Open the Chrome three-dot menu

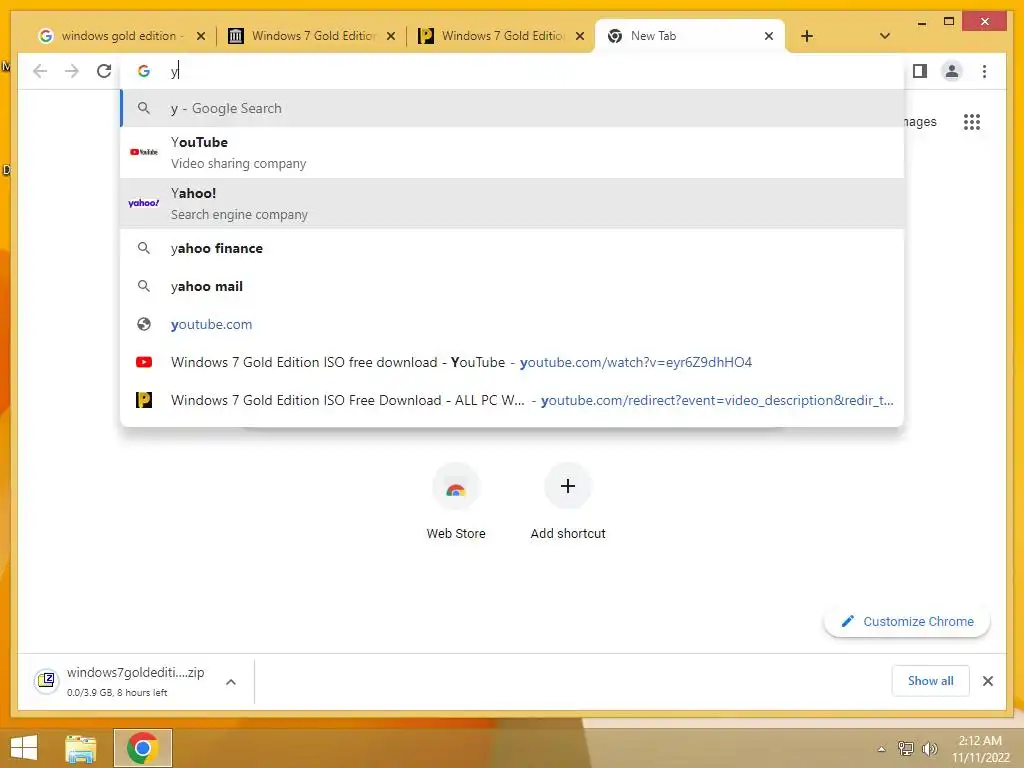tap(984, 71)
